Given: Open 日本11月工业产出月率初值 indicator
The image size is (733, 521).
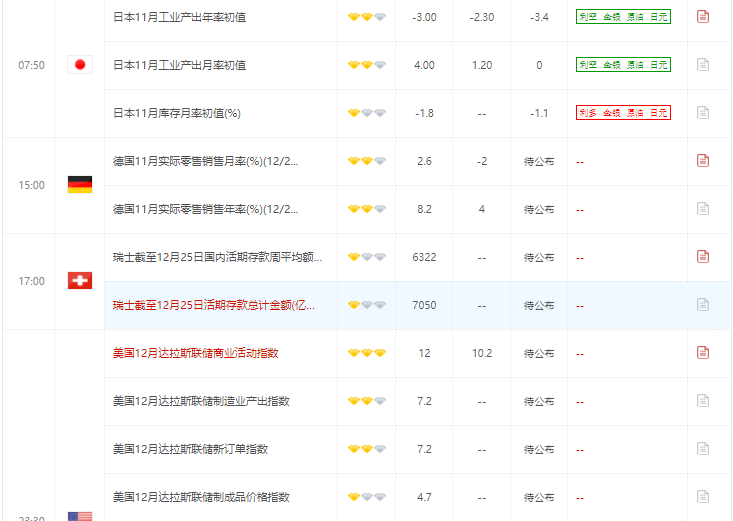Looking at the screenshot, I should tap(180, 65).
